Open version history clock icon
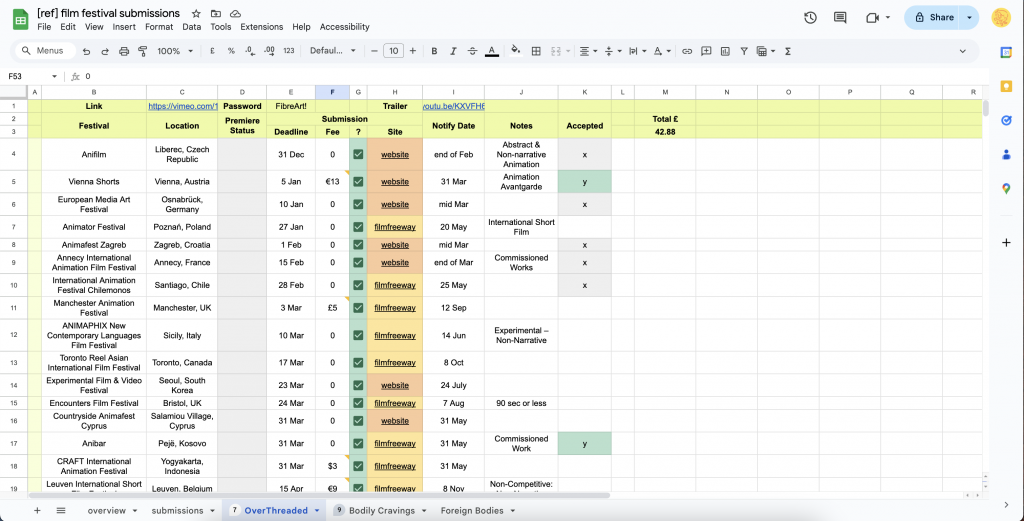Screen dimensions: 1024x521 810,18
